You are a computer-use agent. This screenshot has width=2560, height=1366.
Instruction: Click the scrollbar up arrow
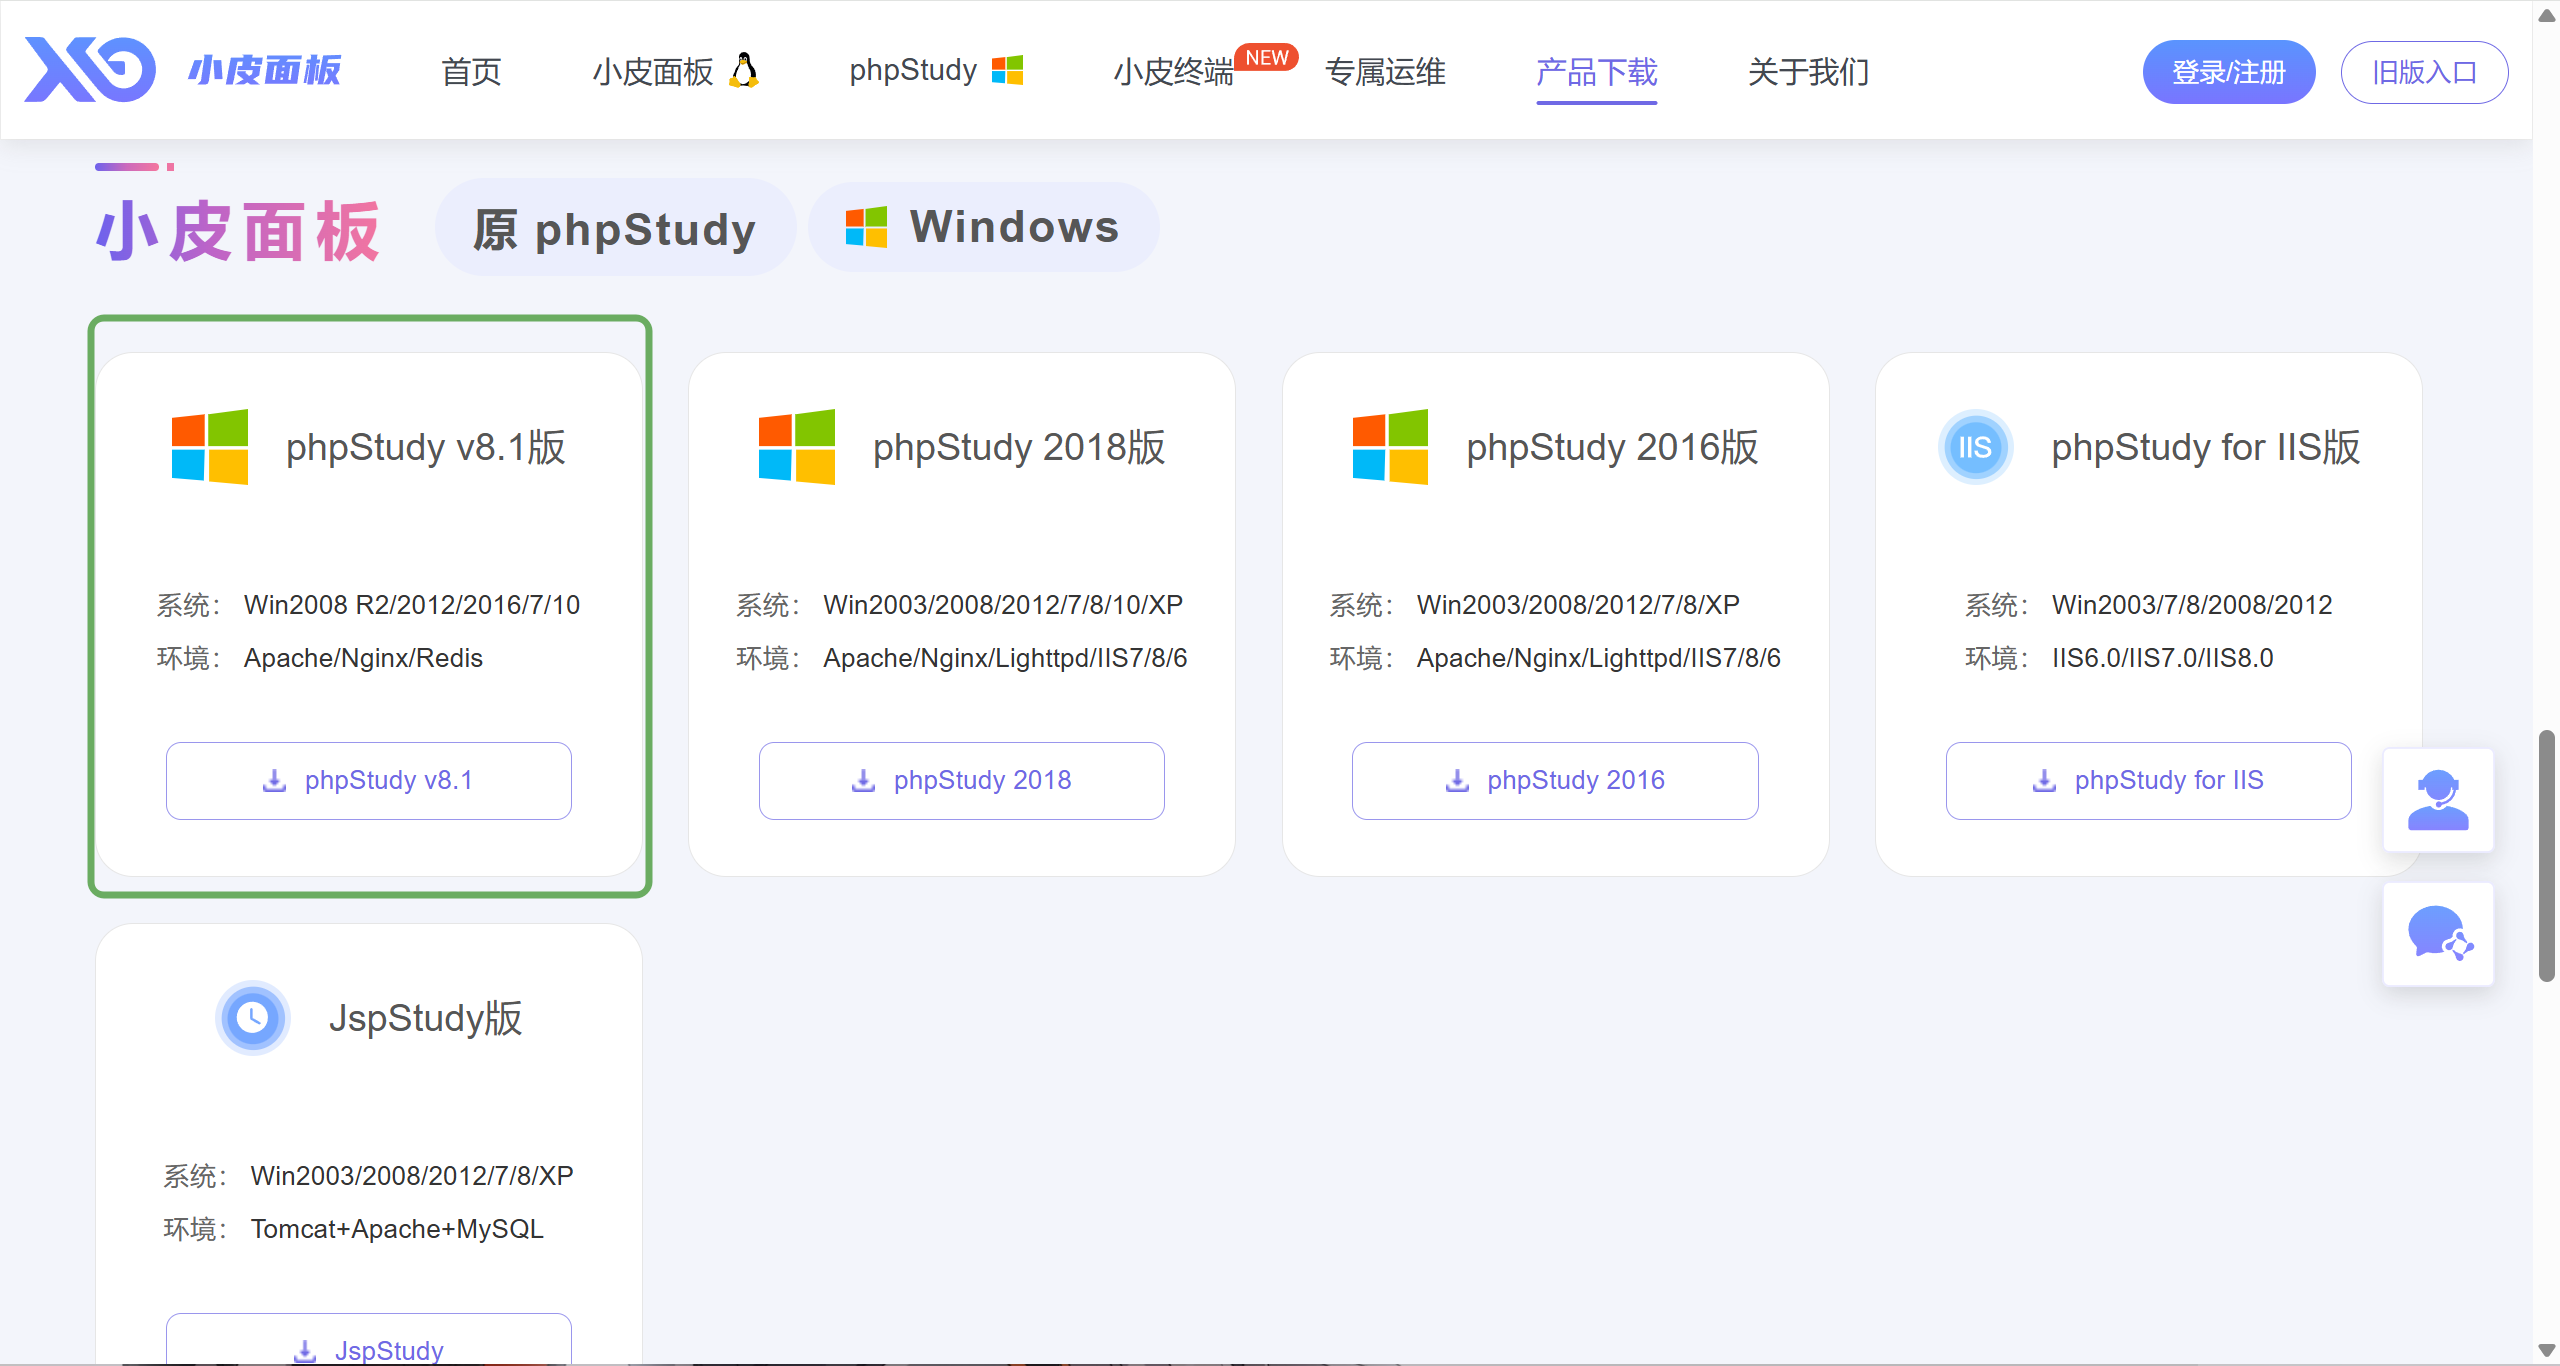pyautogui.click(x=2547, y=14)
